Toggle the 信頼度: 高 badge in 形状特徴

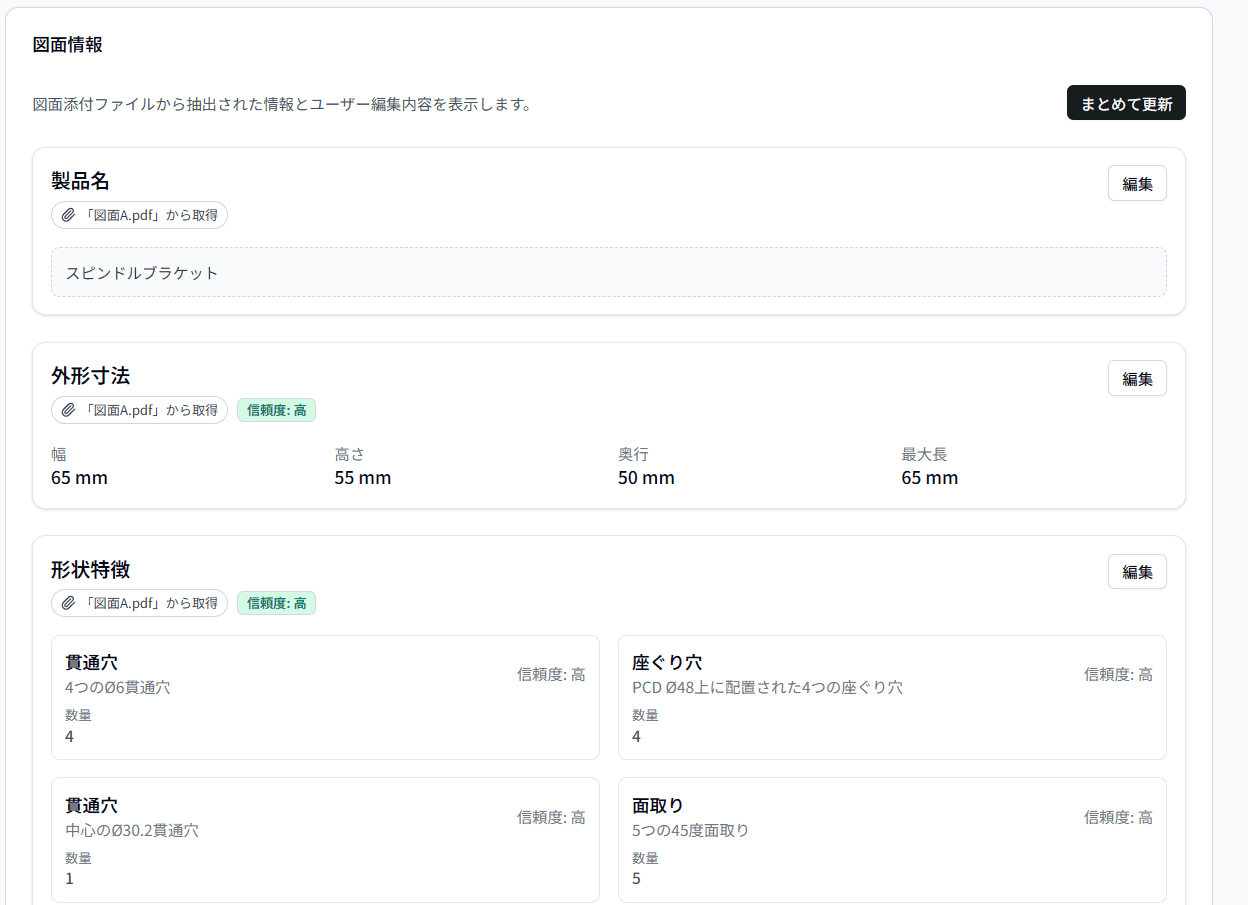[276, 603]
